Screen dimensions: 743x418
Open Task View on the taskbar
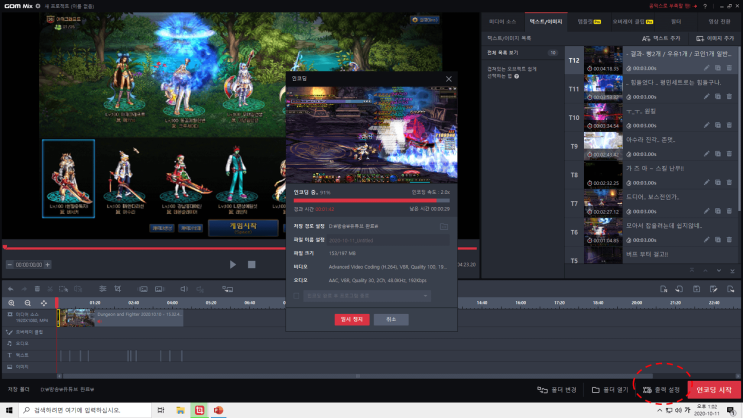161,410
